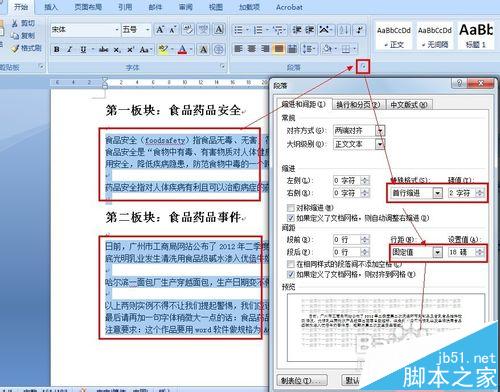The height and width of the screenshot is (392, 500).
Task: Click the 设置值 18 磅 value field
Action: (x=462, y=252)
